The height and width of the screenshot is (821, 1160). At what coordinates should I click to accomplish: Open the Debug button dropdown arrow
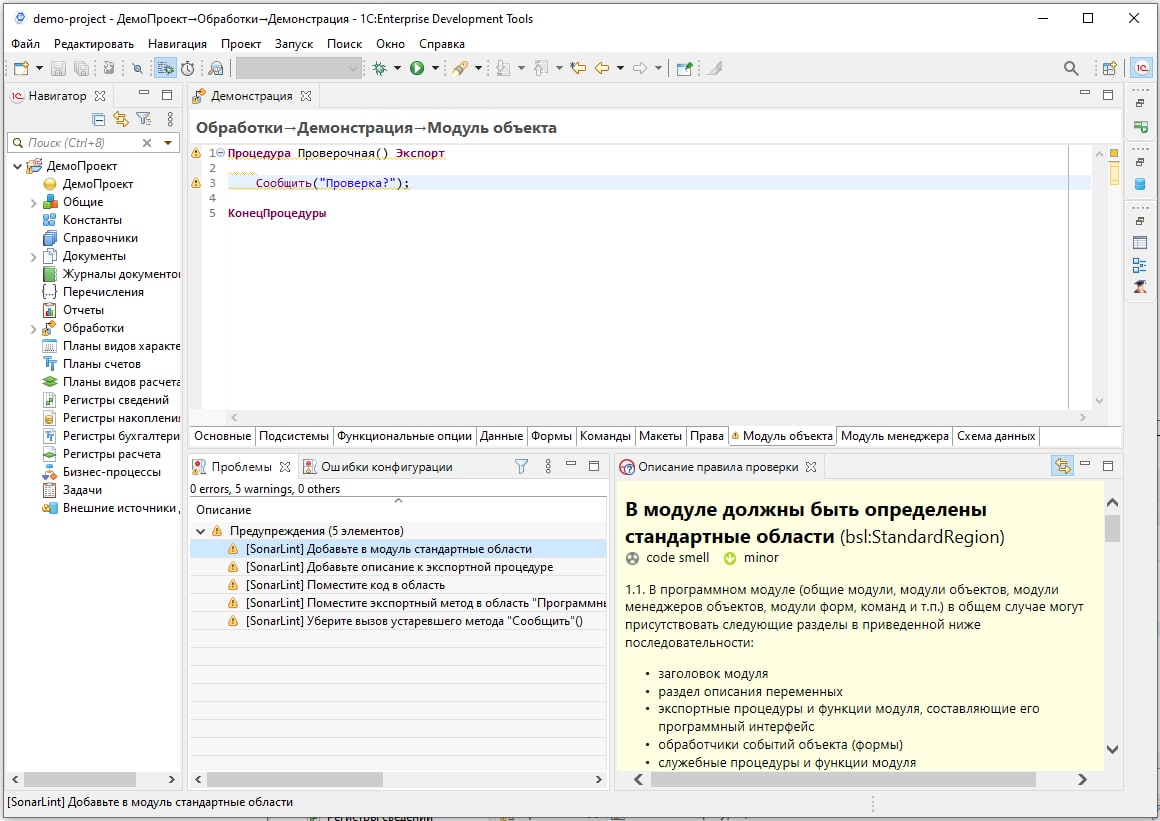coord(397,68)
